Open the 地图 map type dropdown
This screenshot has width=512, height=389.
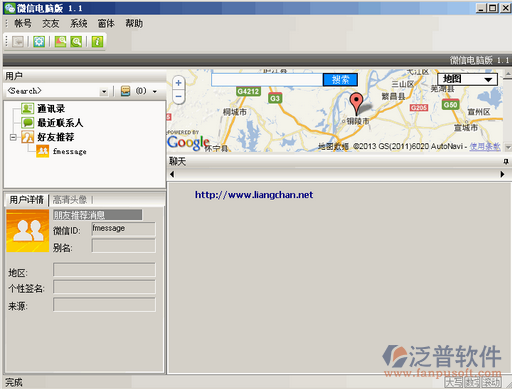click(x=467, y=79)
